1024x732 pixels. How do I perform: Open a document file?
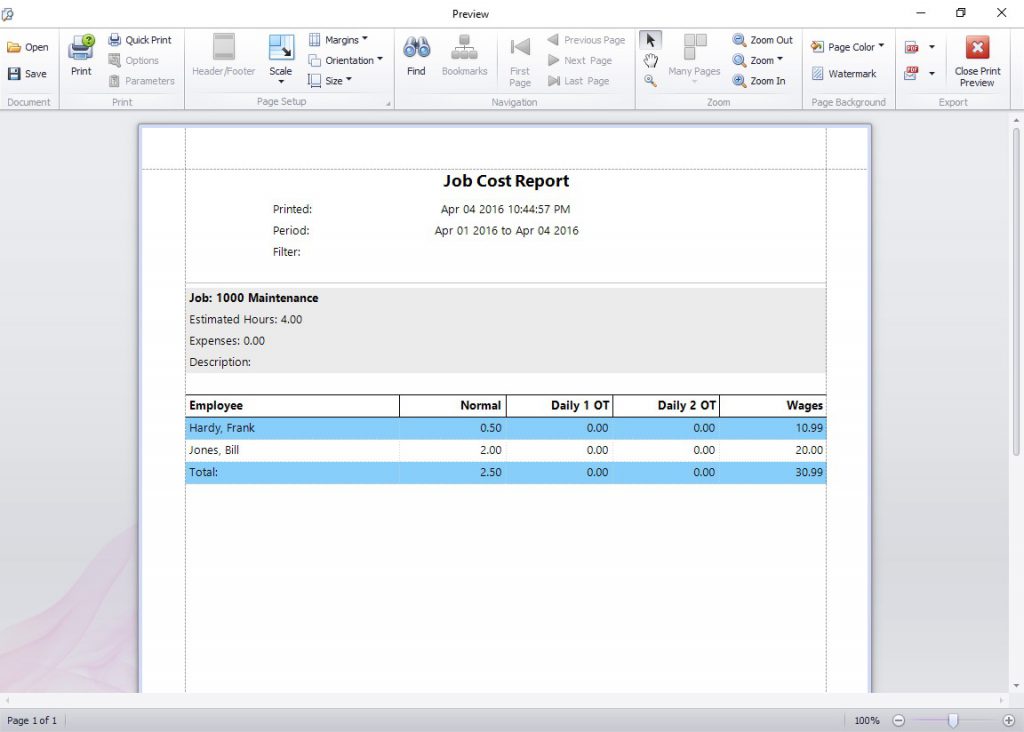coord(28,47)
